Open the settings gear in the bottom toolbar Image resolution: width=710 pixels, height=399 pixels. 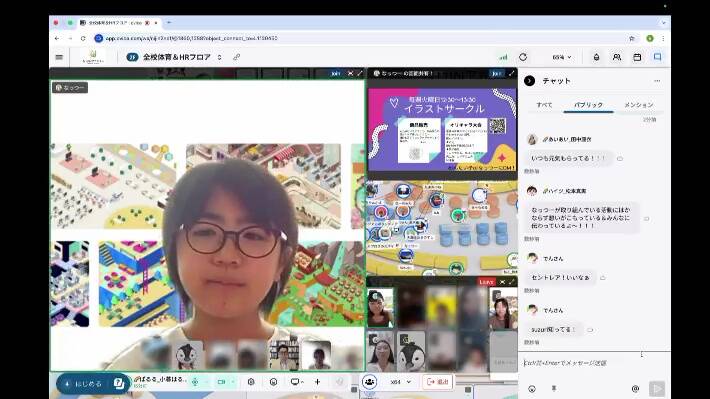[x=251, y=382]
